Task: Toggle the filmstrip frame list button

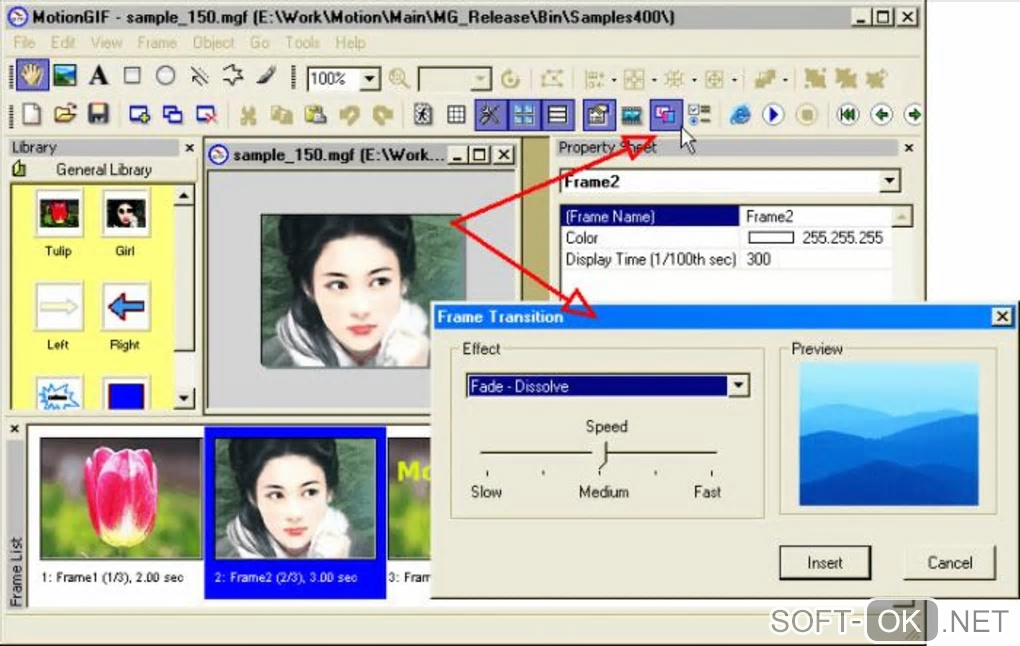Action: pyautogui.click(x=631, y=115)
